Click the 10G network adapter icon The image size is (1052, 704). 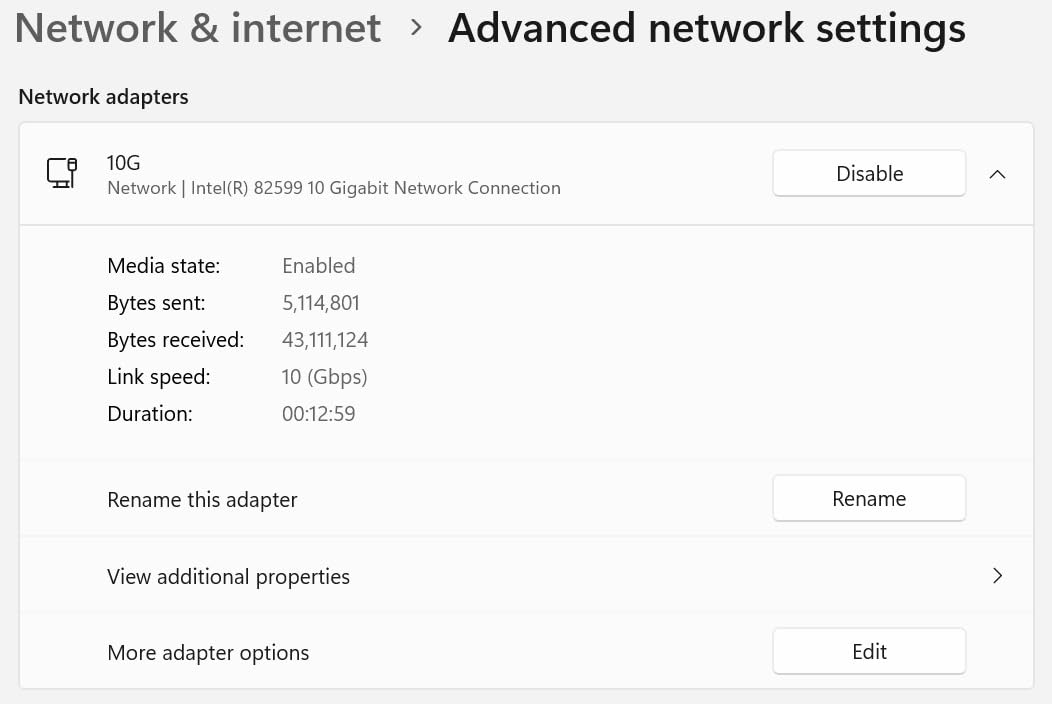click(62, 173)
